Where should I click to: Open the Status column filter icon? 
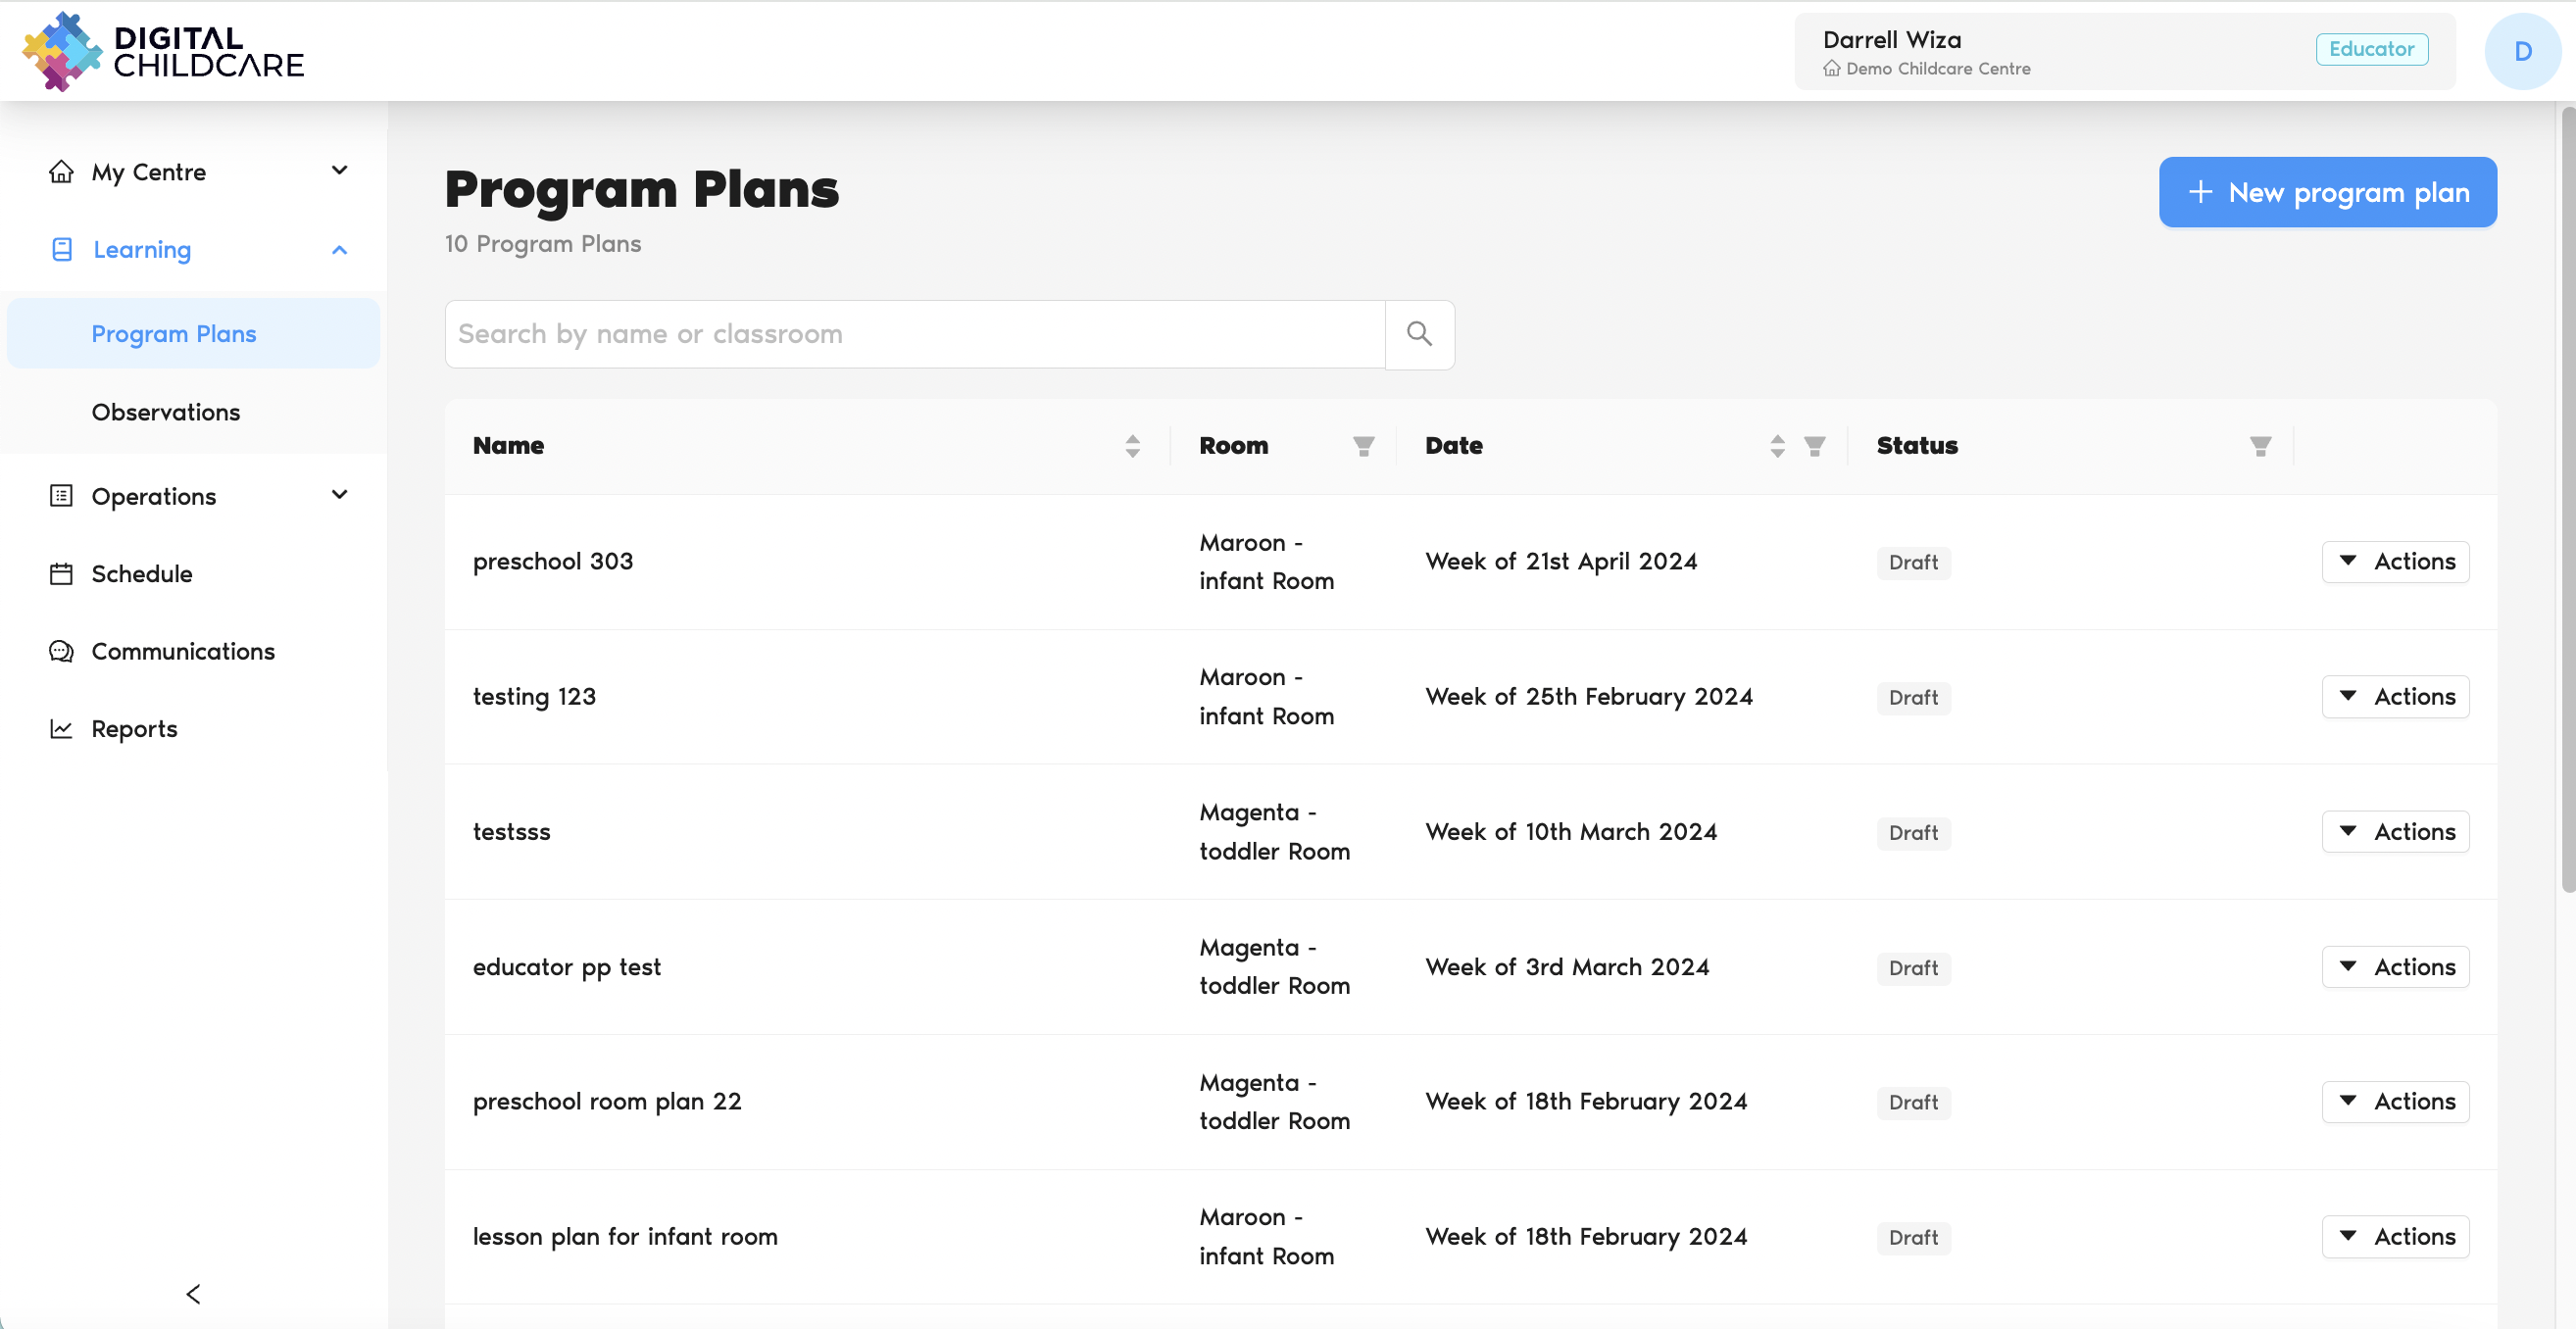pos(2260,446)
